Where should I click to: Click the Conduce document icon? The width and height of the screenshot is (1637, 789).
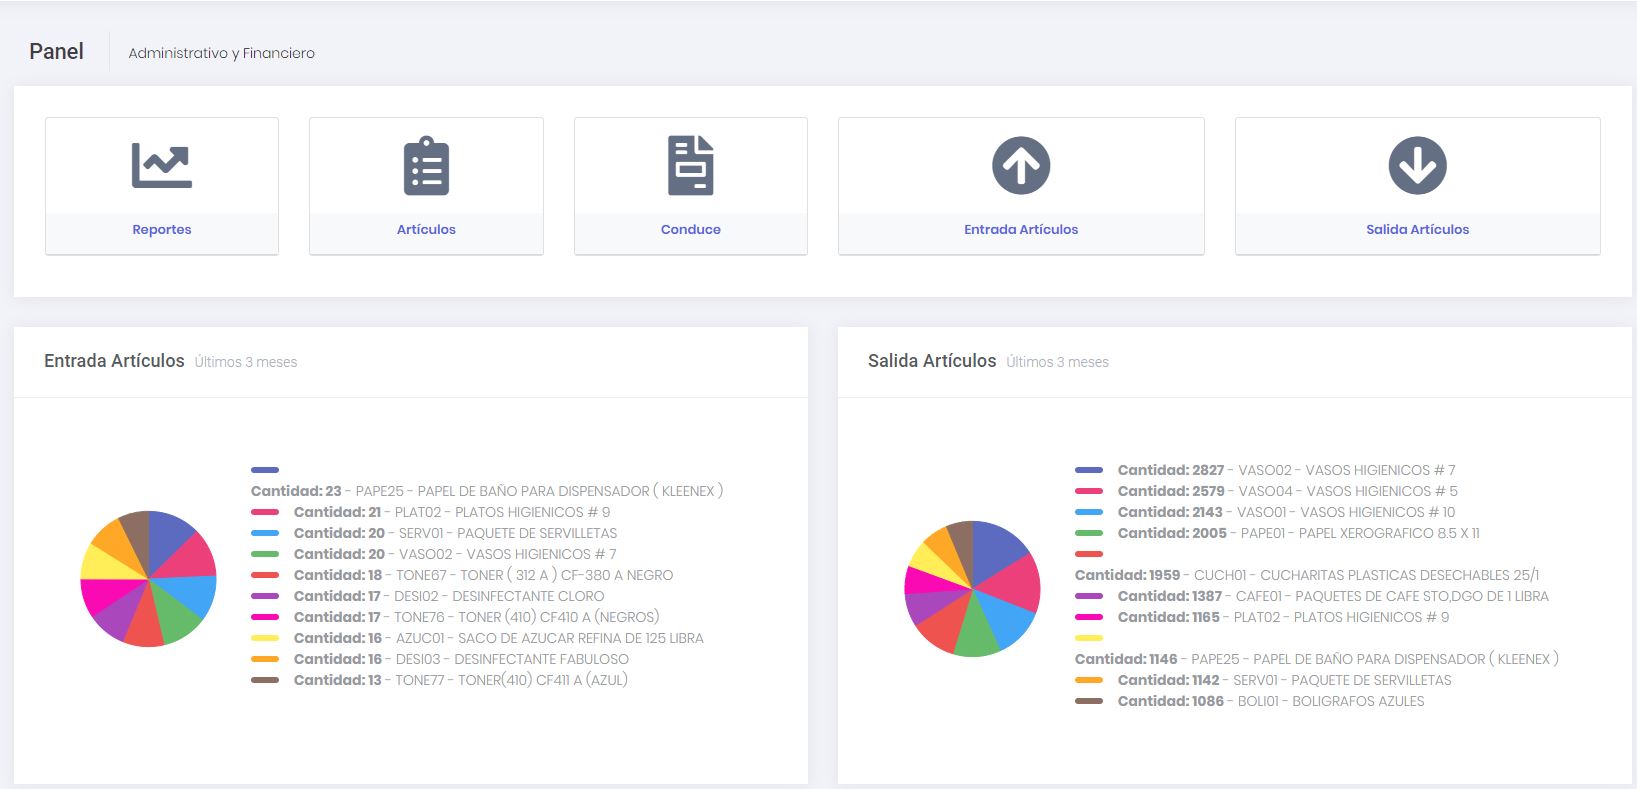690,166
